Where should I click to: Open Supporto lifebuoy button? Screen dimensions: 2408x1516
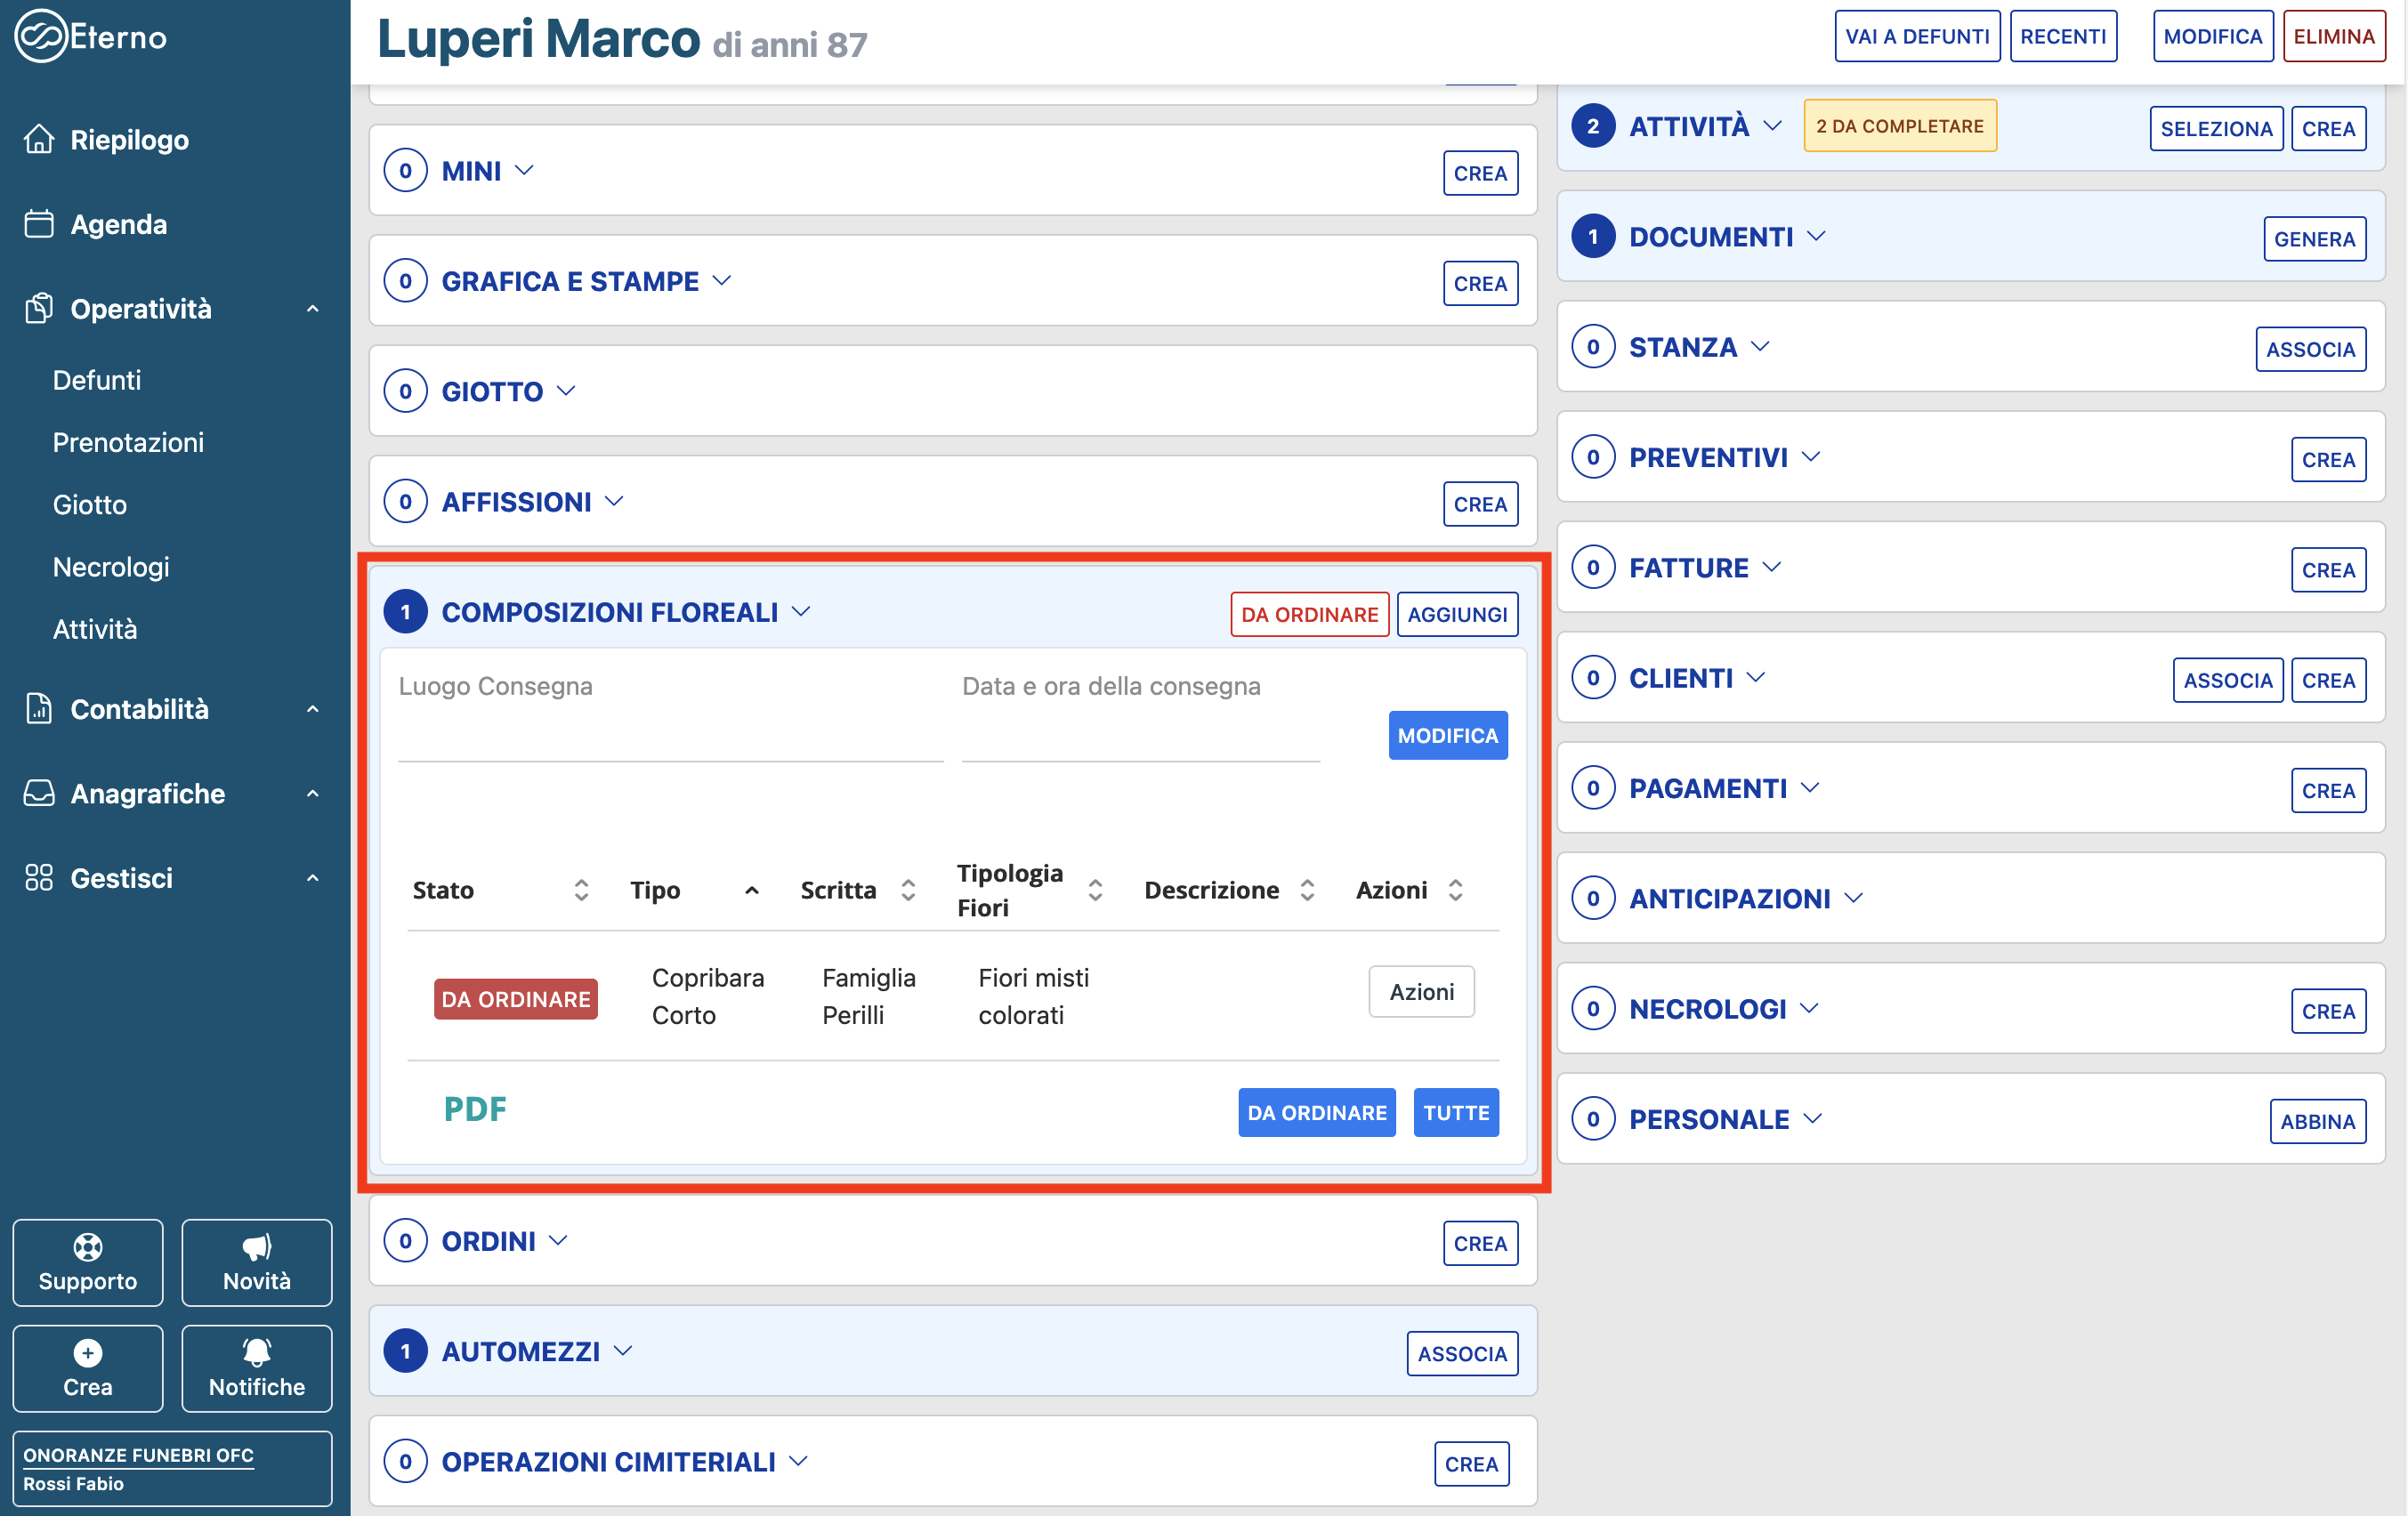click(88, 1262)
